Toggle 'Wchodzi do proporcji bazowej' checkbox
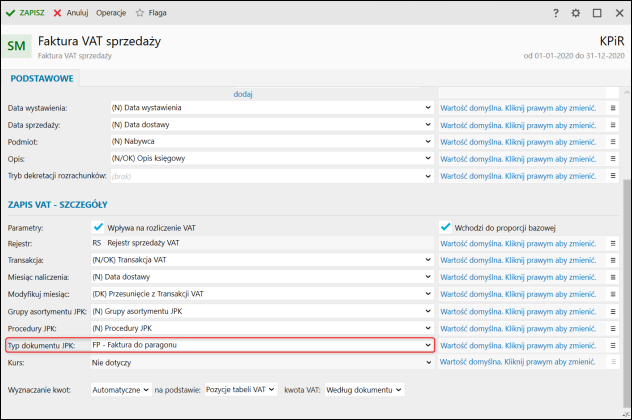632x420 pixels. coord(446,226)
